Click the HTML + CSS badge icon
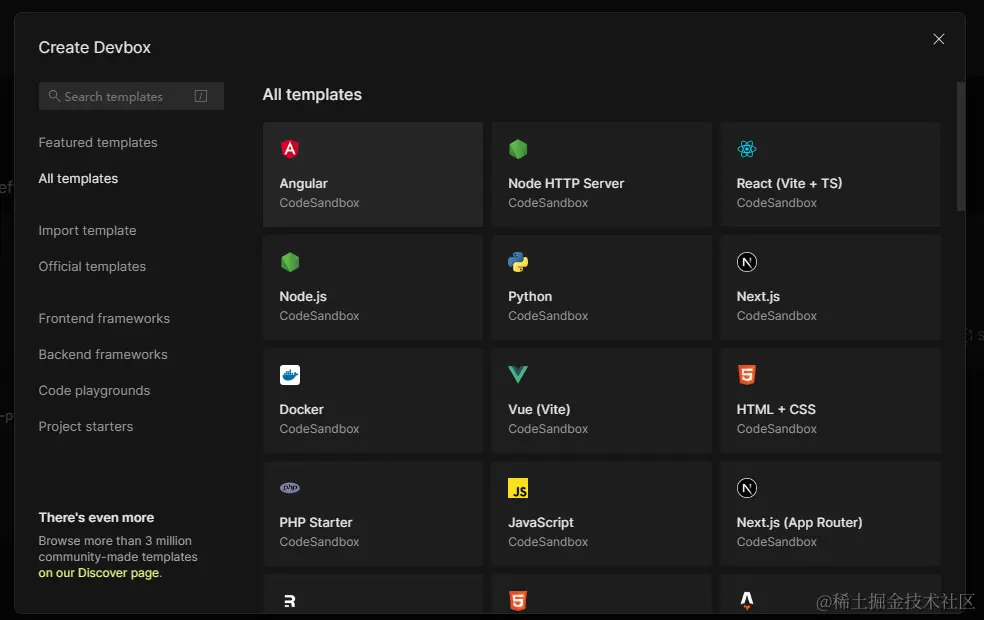Viewport: 984px width, 620px height. [x=747, y=375]
